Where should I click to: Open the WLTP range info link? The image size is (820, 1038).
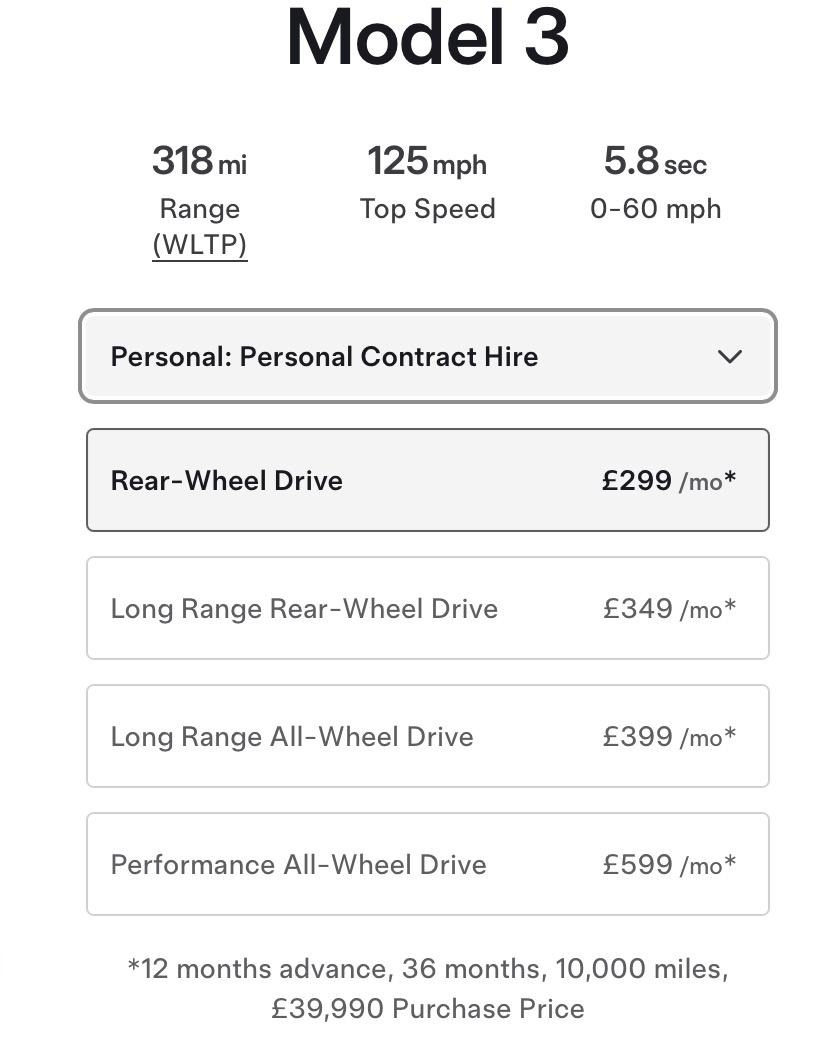199,245
